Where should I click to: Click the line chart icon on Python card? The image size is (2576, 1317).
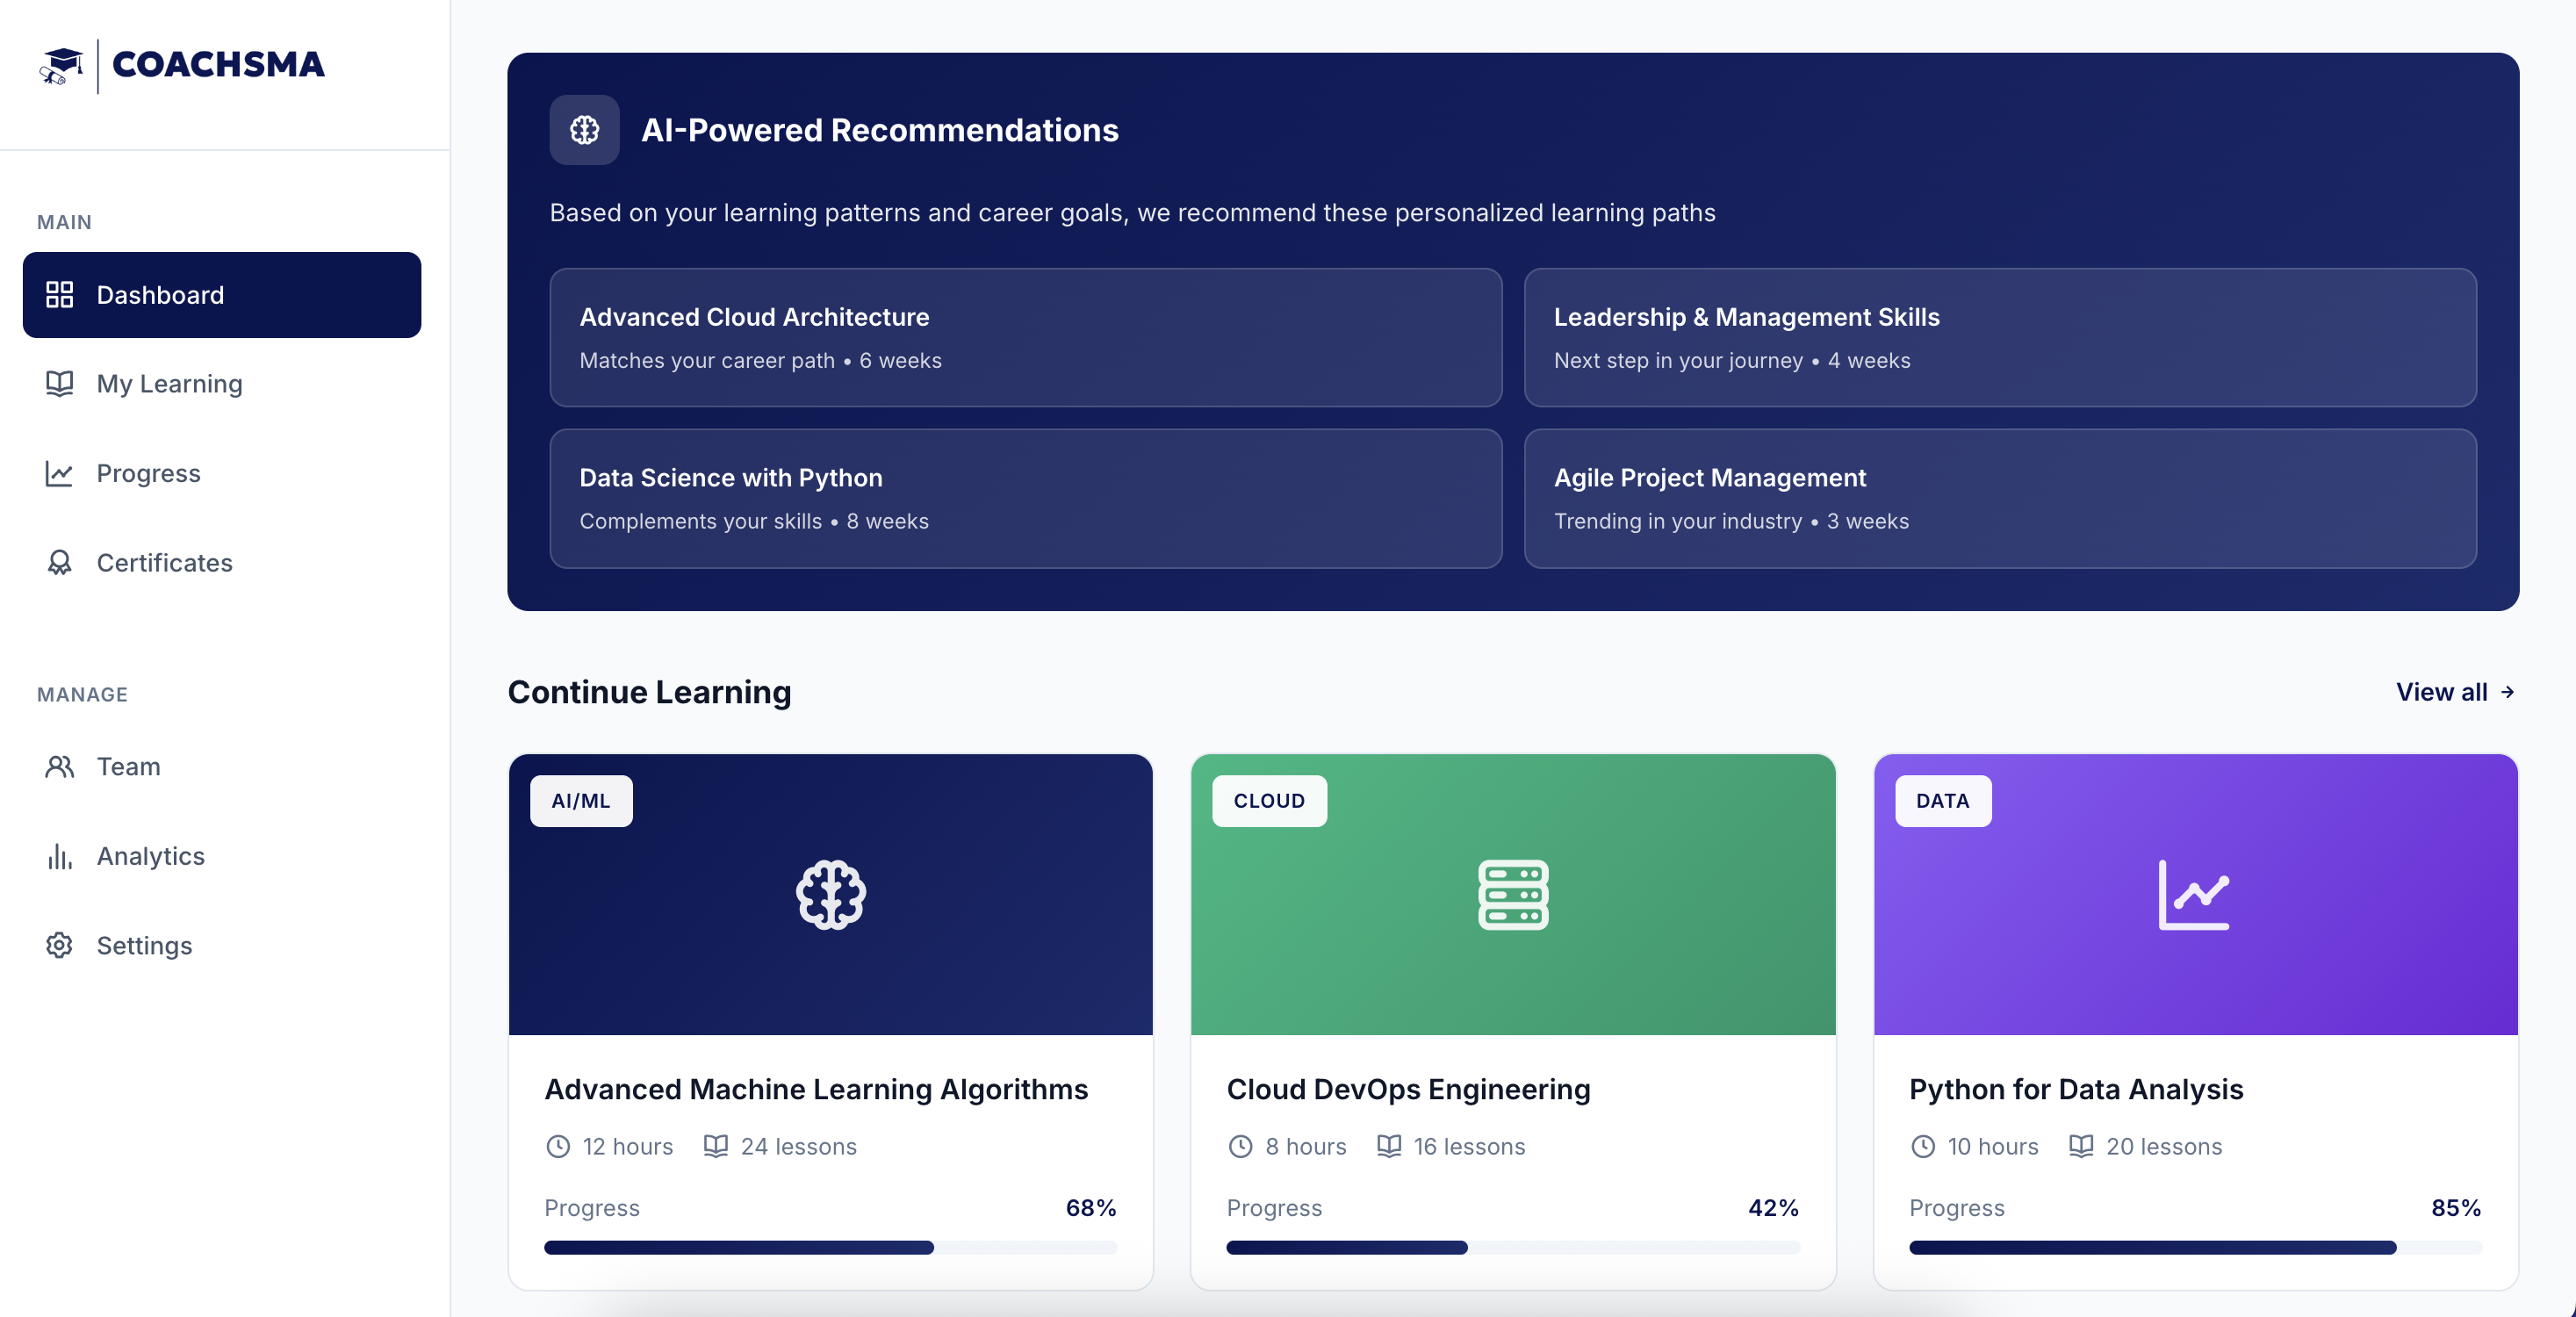pos(2195,895)
